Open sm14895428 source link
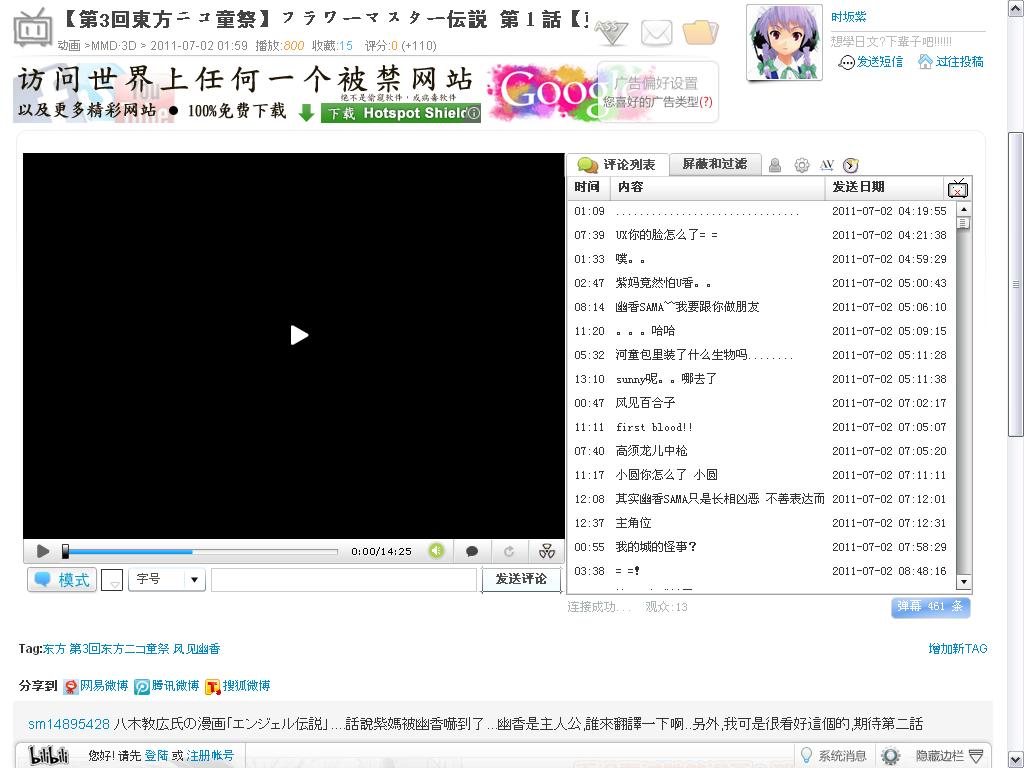This screenshot has width=1024, height=768. click(69, 724)
